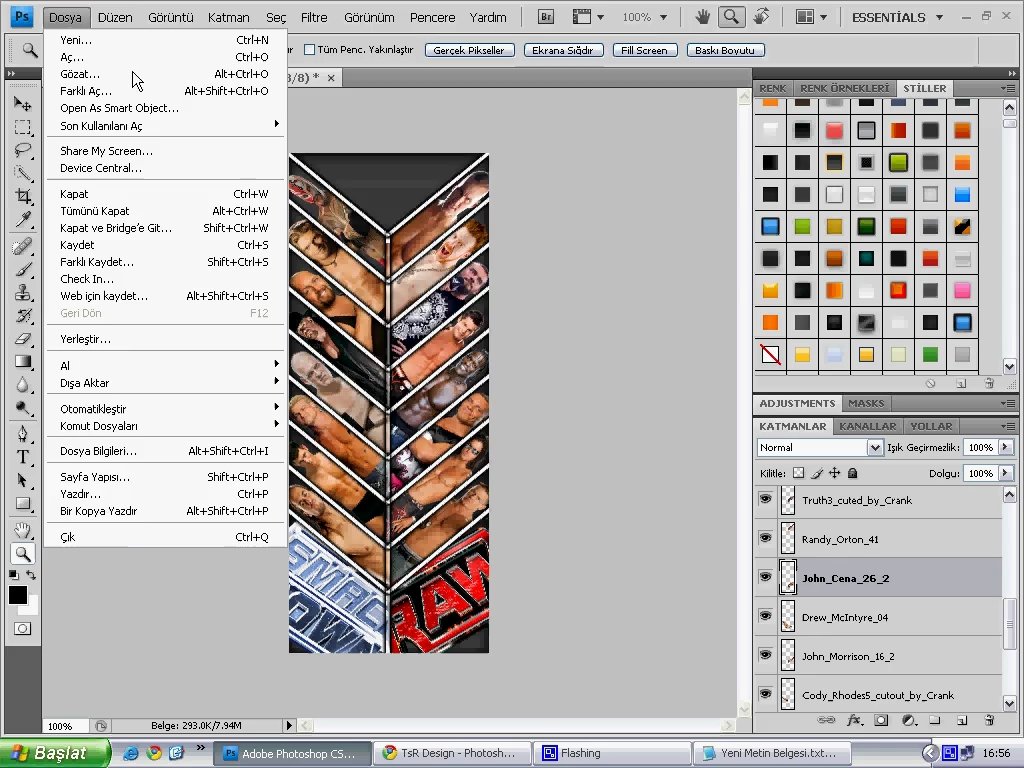1024x768 pixels.
Task: Expand the Al submenu
Action: [x=167, y=365]
